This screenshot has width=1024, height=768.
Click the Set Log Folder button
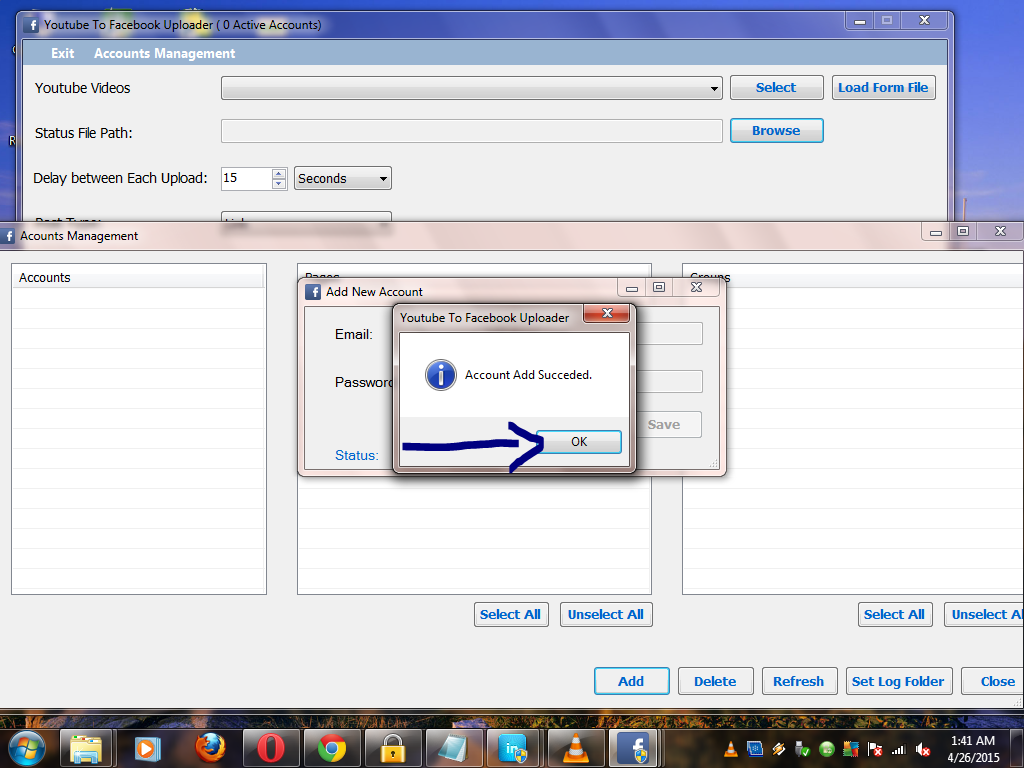(899, 681)
